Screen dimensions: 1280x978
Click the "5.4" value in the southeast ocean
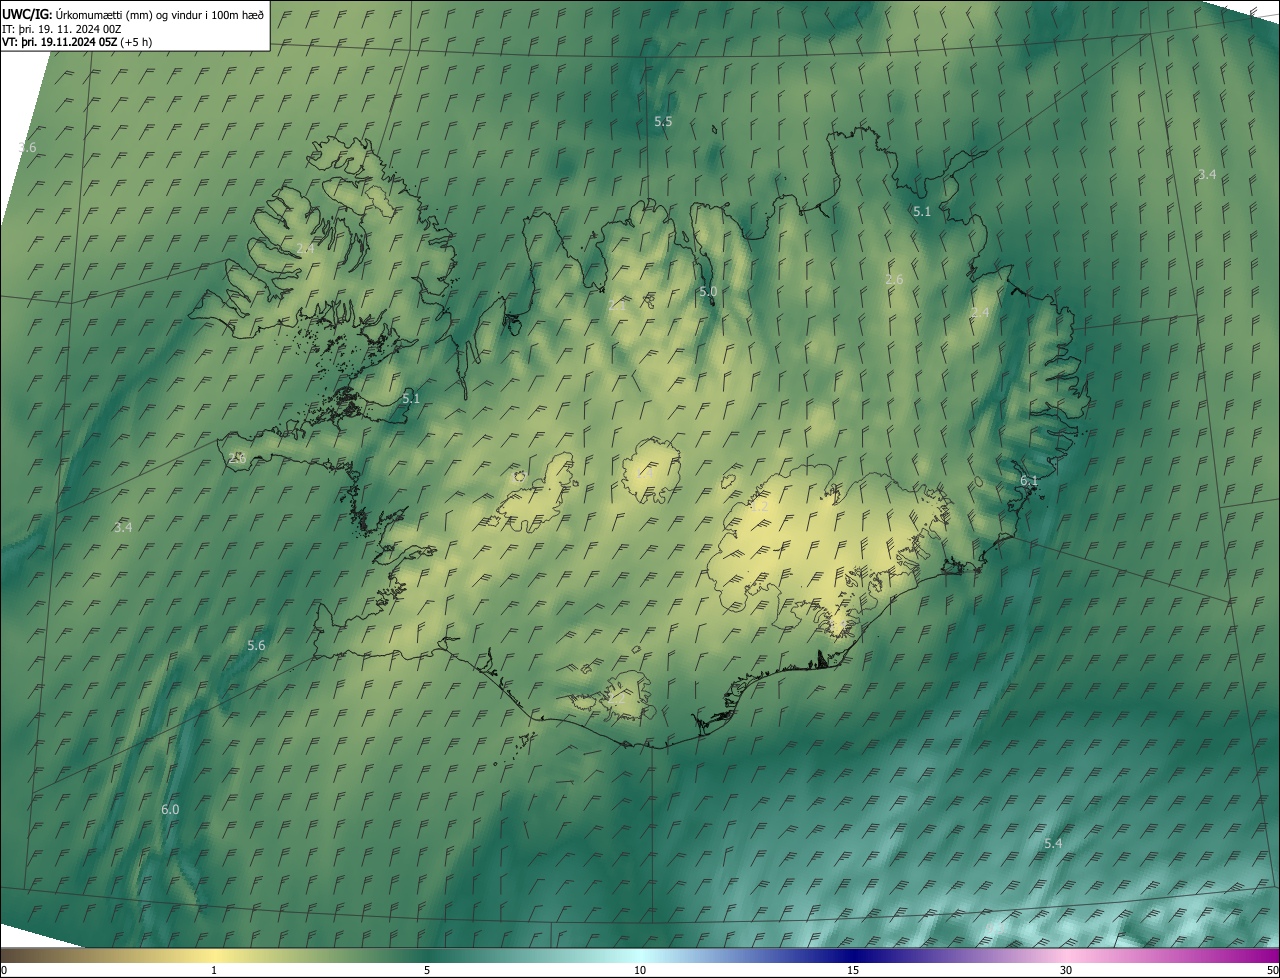(1053, 844)
